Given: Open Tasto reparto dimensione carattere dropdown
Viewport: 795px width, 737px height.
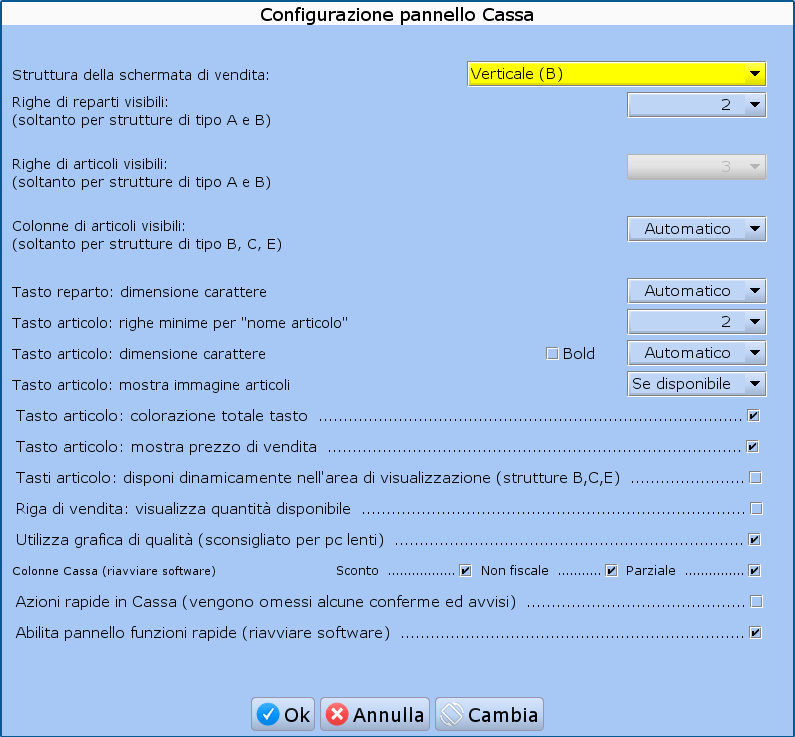Looking at the screenshot, I should (696, 291).
